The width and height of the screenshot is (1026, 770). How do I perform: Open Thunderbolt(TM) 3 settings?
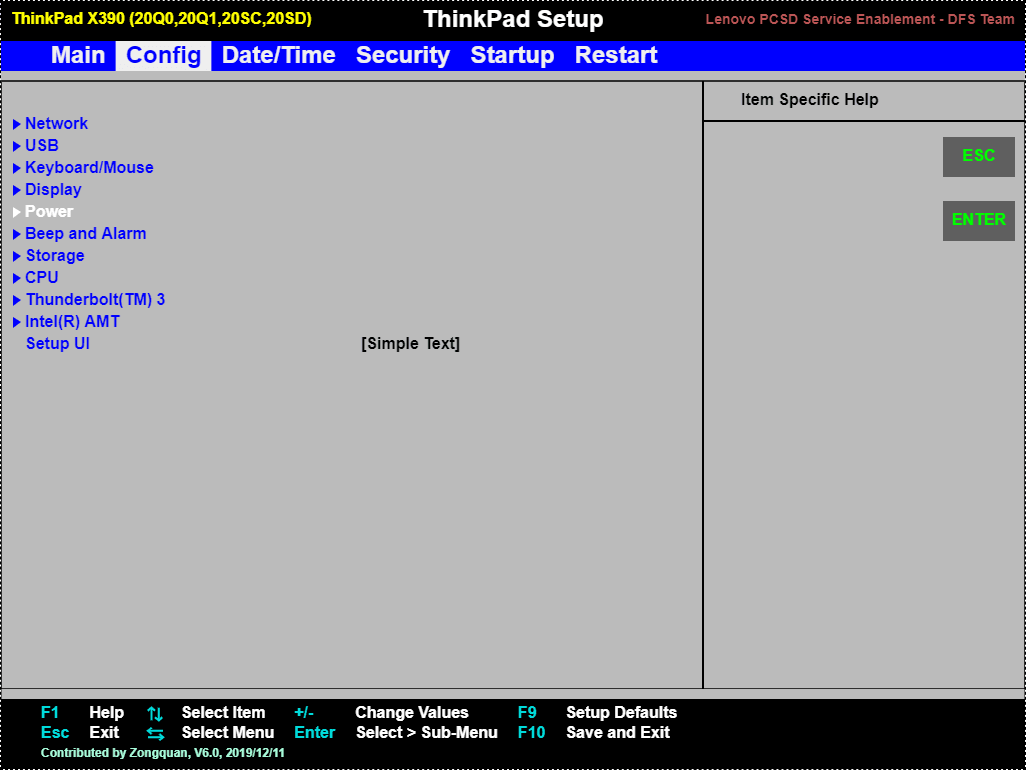click(x=96, y=300)
